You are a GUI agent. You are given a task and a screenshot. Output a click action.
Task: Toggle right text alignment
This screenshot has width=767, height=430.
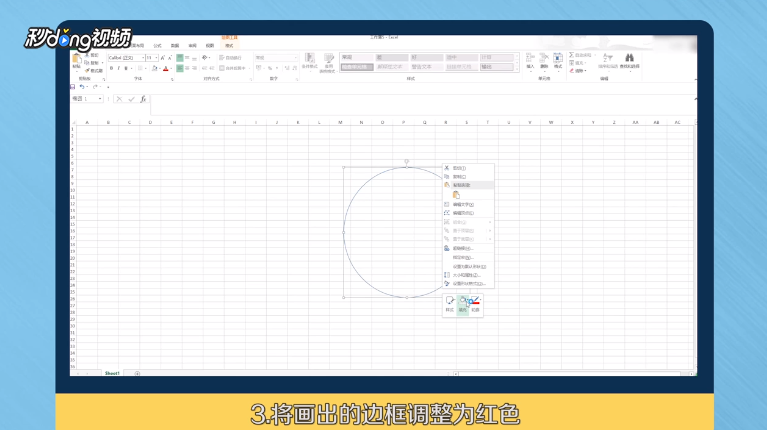click(194, 68)
